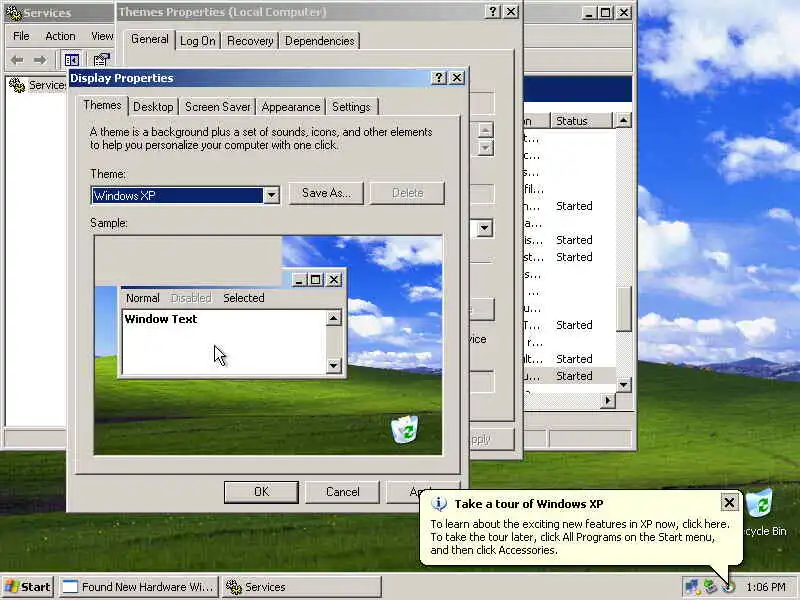The height and width of the screenshot is (600, 800).
Task: Click the scroll-down arrow of the Services list
Action: (623, 385)
